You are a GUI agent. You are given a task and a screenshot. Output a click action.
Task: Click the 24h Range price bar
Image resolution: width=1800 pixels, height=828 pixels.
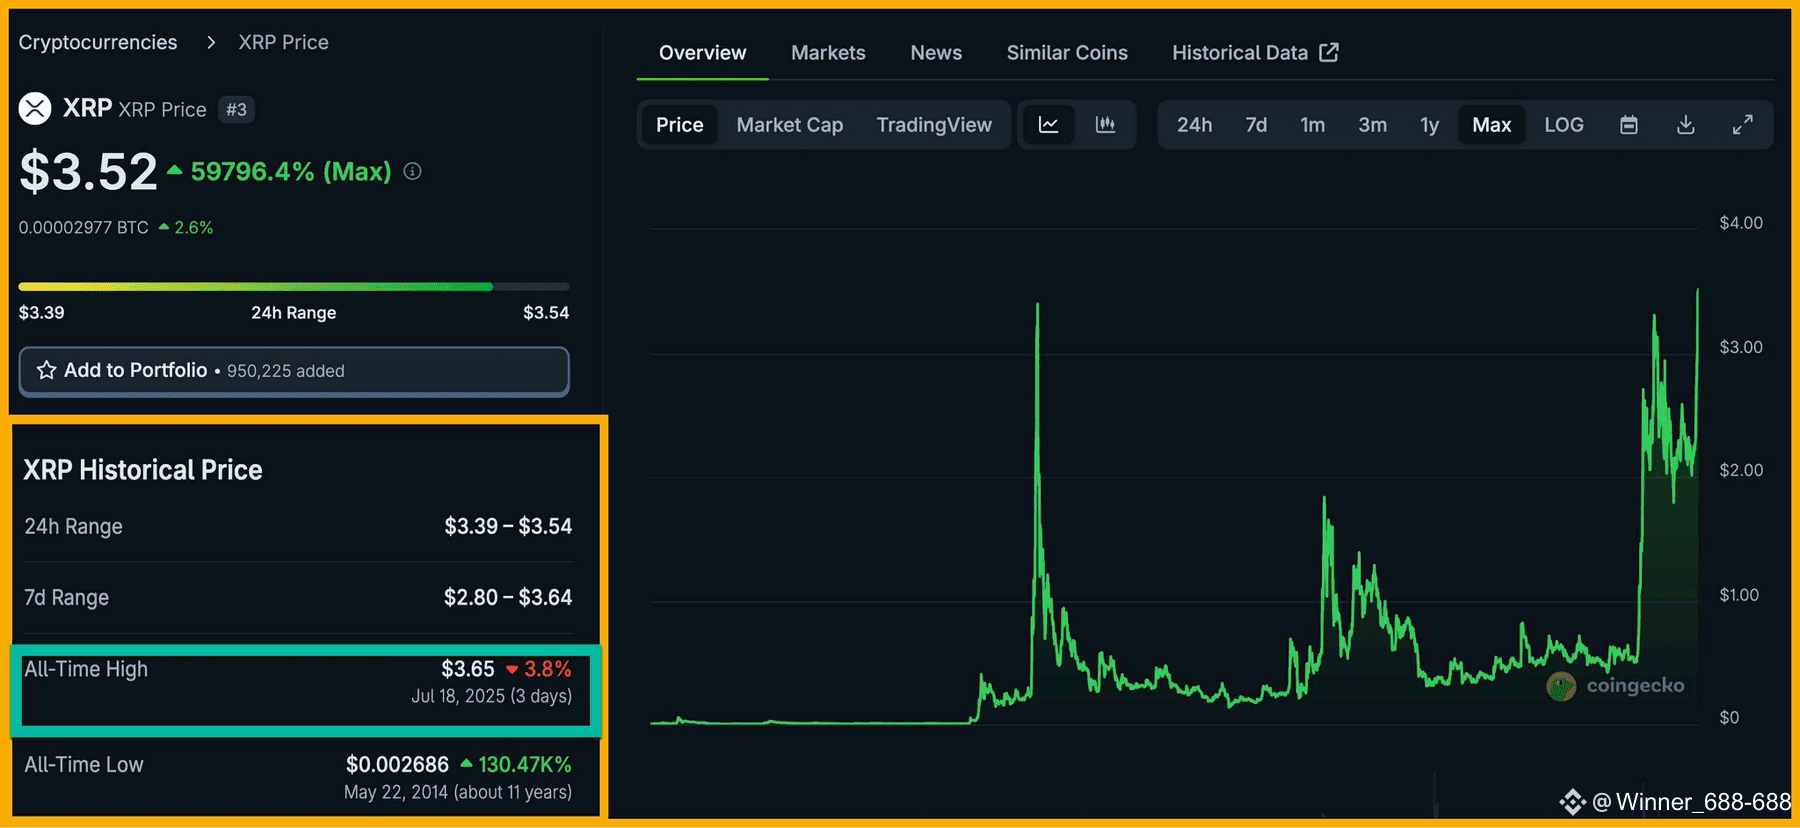click(x=294, y=287)
